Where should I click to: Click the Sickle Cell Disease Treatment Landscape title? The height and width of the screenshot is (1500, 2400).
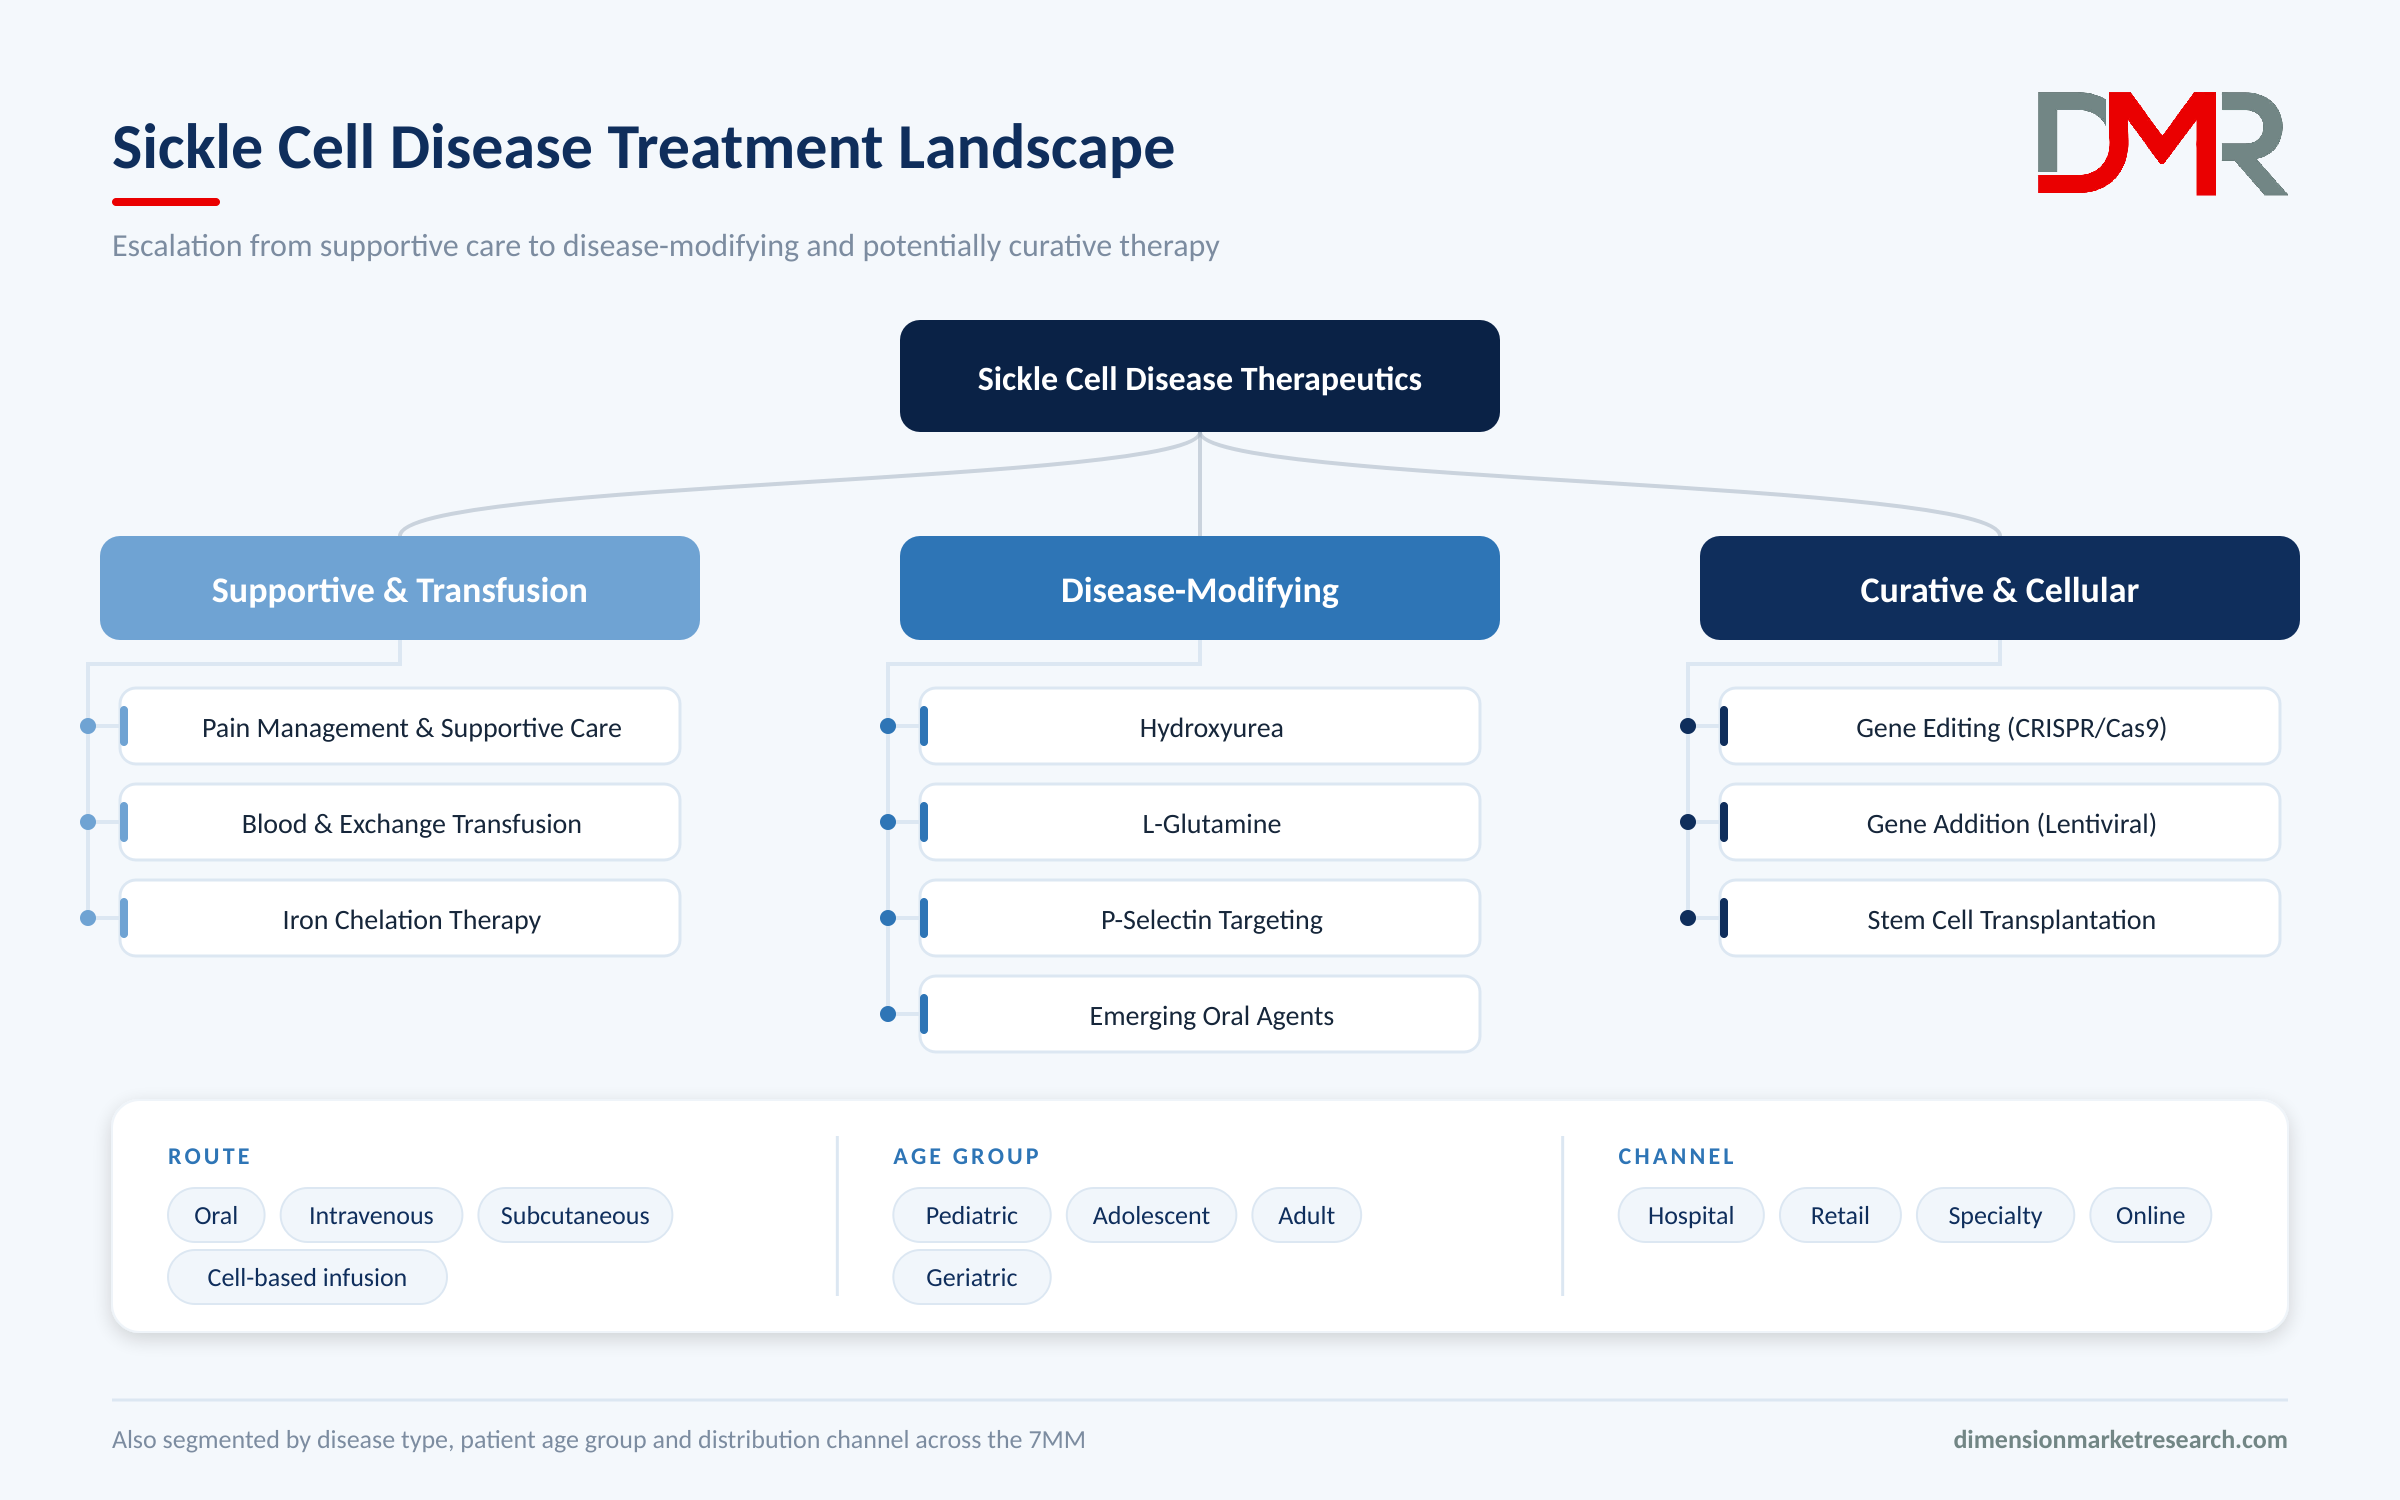[x=643, y=147]
